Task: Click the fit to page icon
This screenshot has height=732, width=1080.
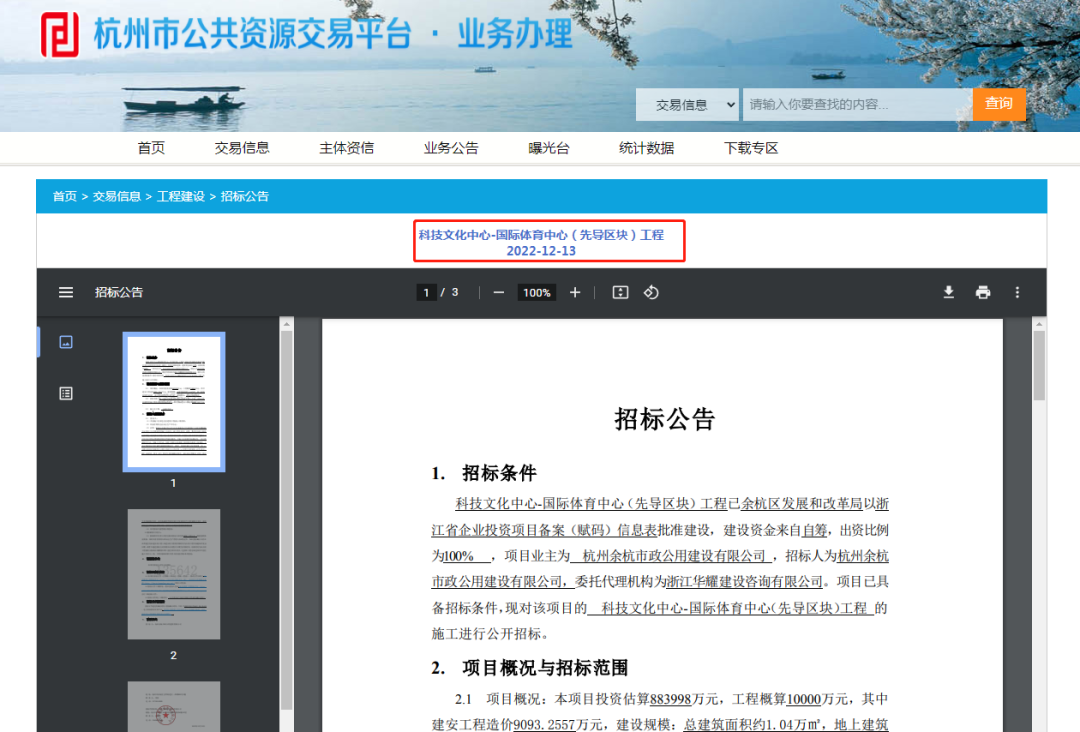Action: click(620, 293)
